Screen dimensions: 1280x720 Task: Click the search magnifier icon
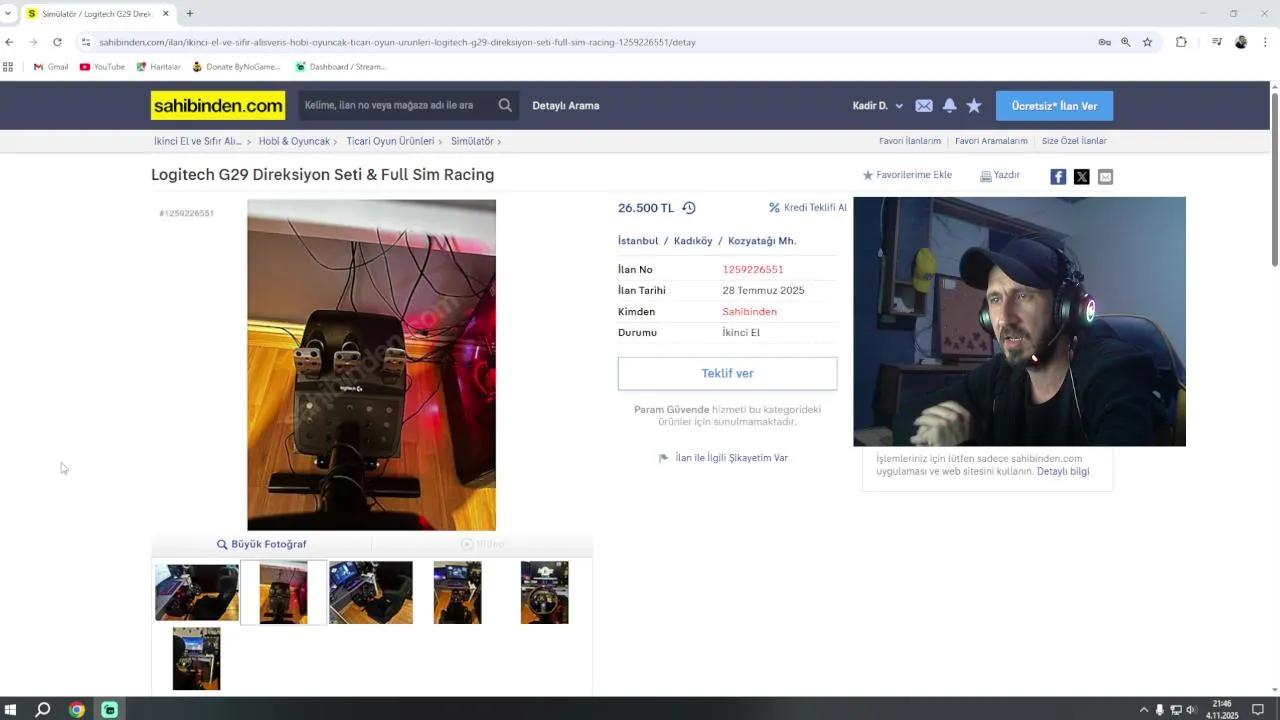click(x=505, y=105)
